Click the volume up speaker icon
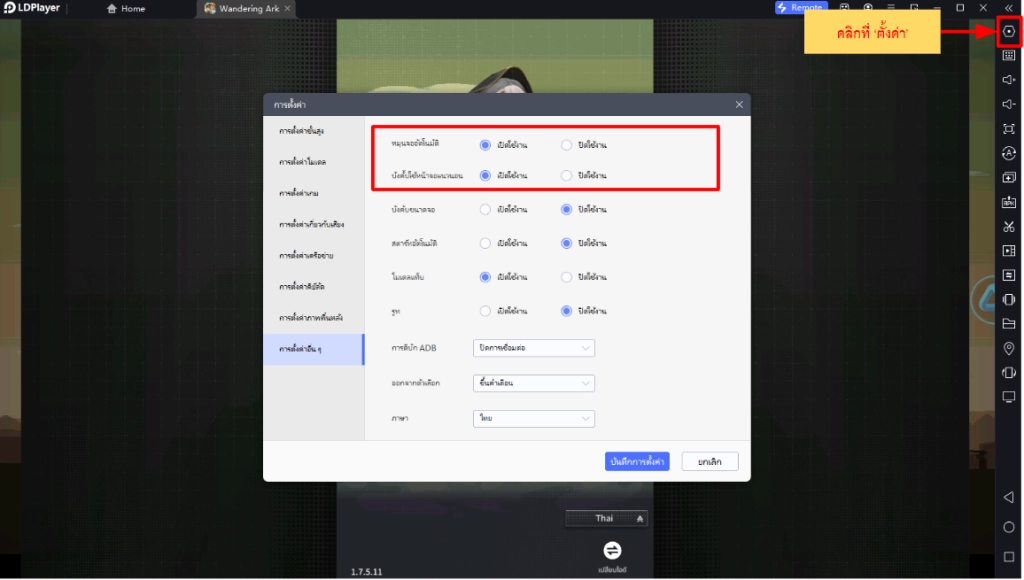 tap(1008, 80)
